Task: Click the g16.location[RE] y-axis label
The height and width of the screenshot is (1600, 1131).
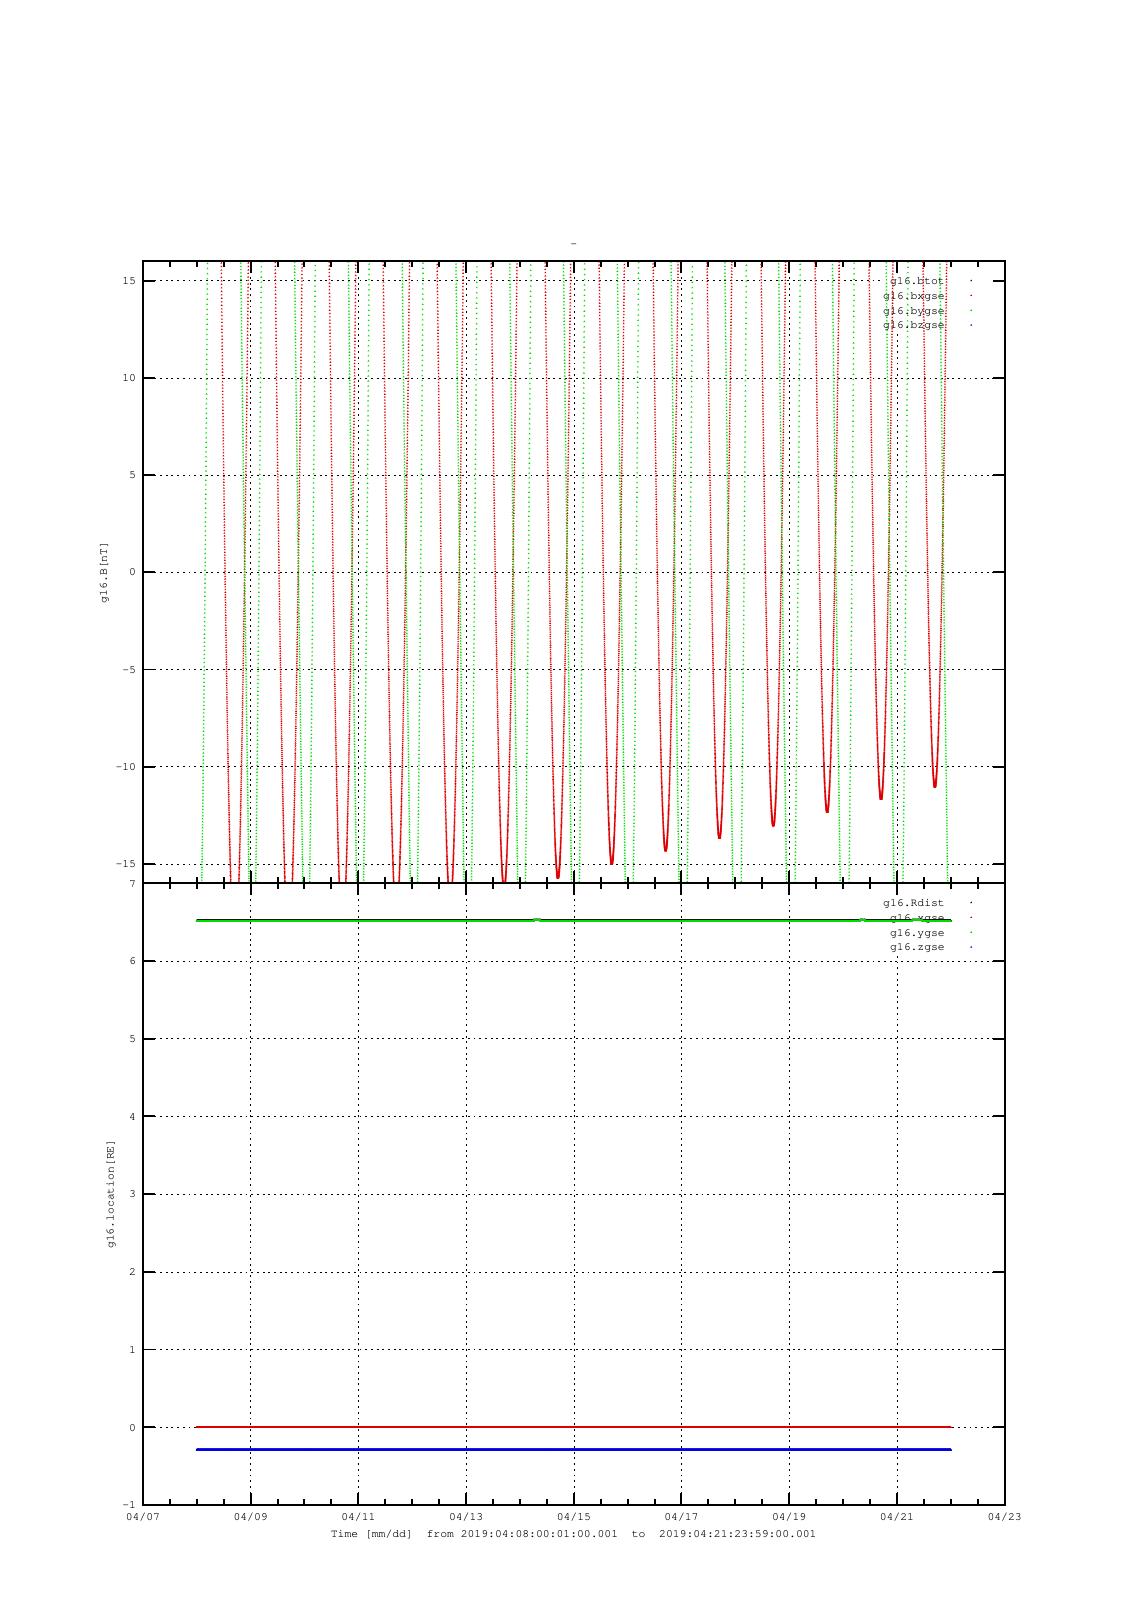Action: point(111,1194)
